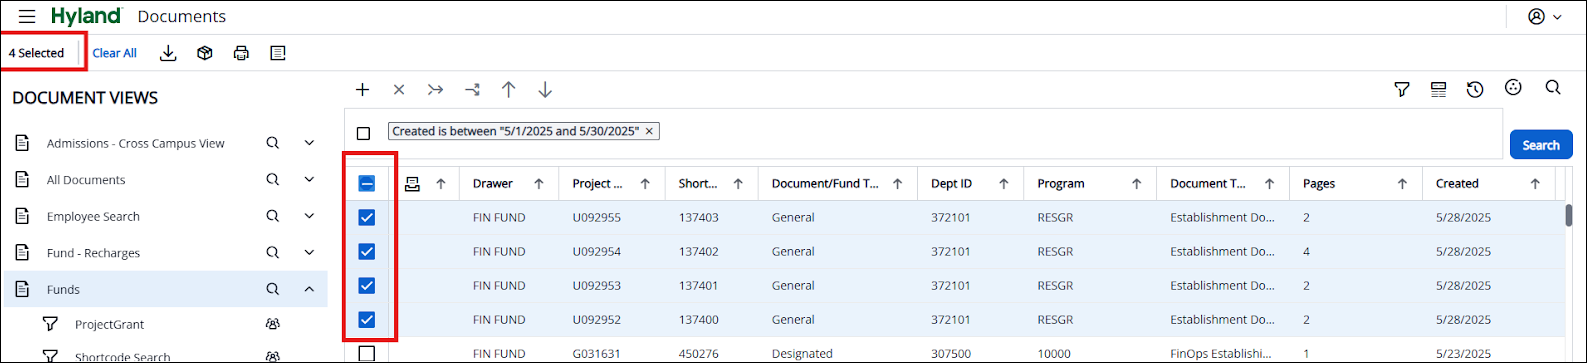This screenshot has height=363, width=1587.
Task: Open the ProjectGrant saved filter
Action: point(109,325)
